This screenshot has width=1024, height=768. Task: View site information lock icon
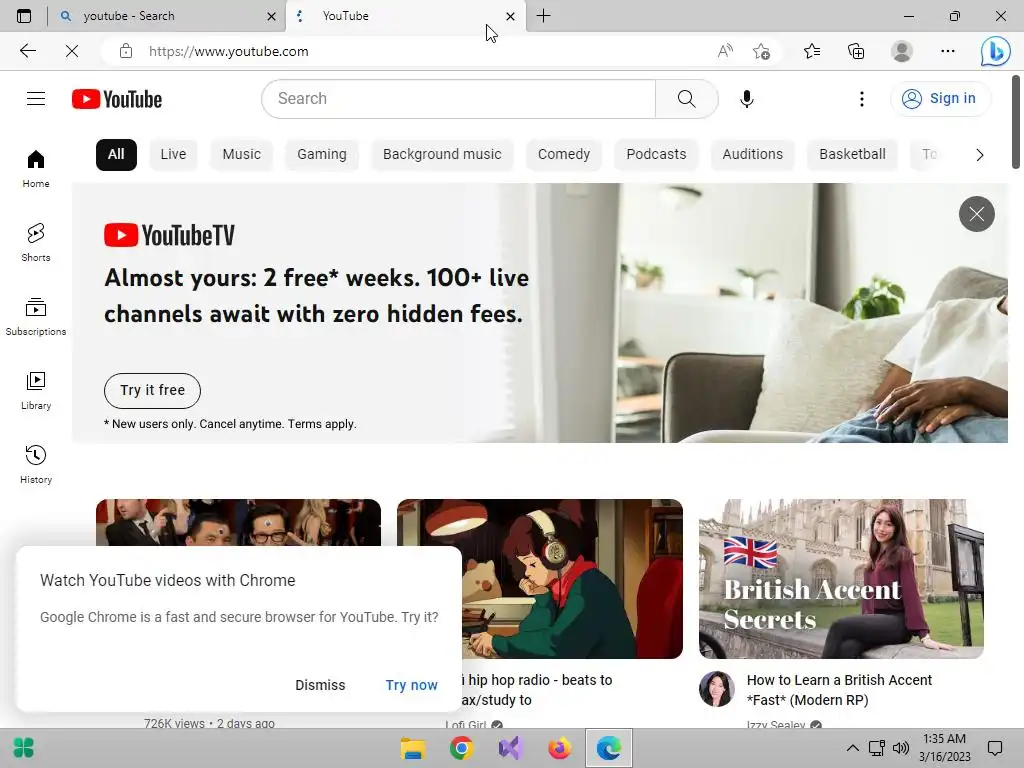coord(126,51)
